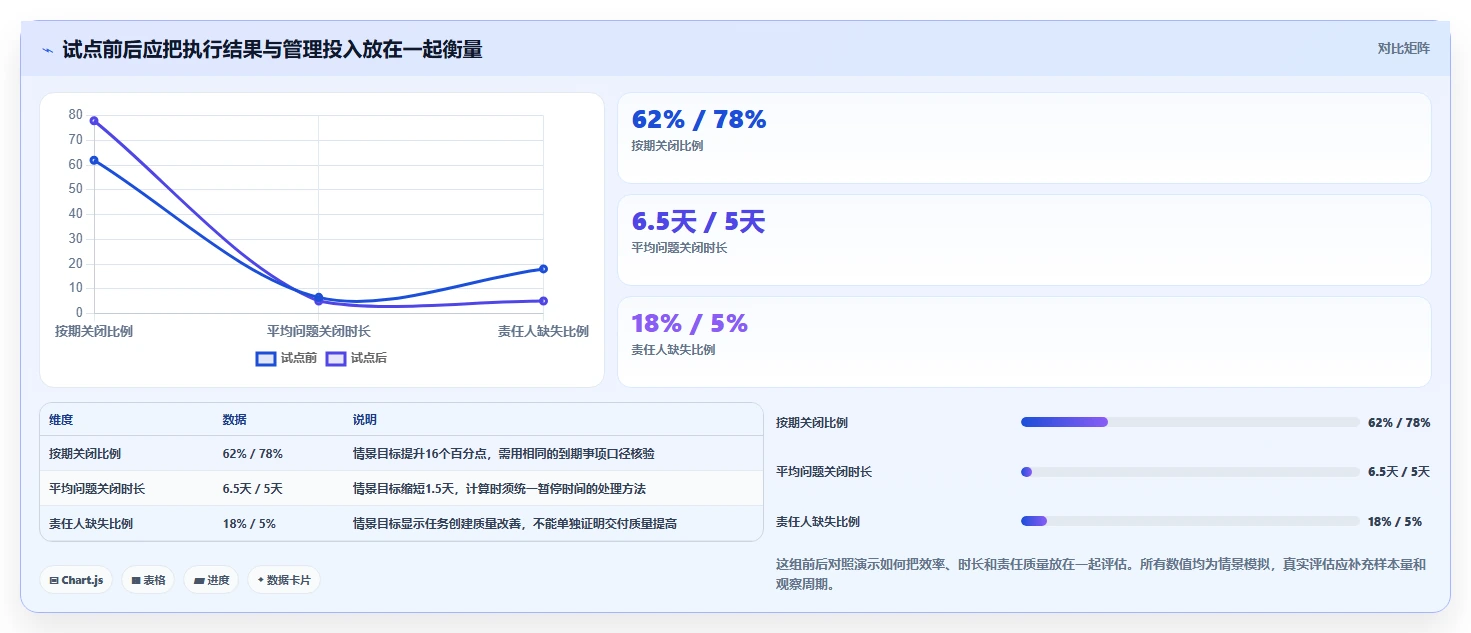Viewport: 1471px width, 633px height.
Task: Click the lightning icon beside the header title
Action: click(x=48, y=50)
